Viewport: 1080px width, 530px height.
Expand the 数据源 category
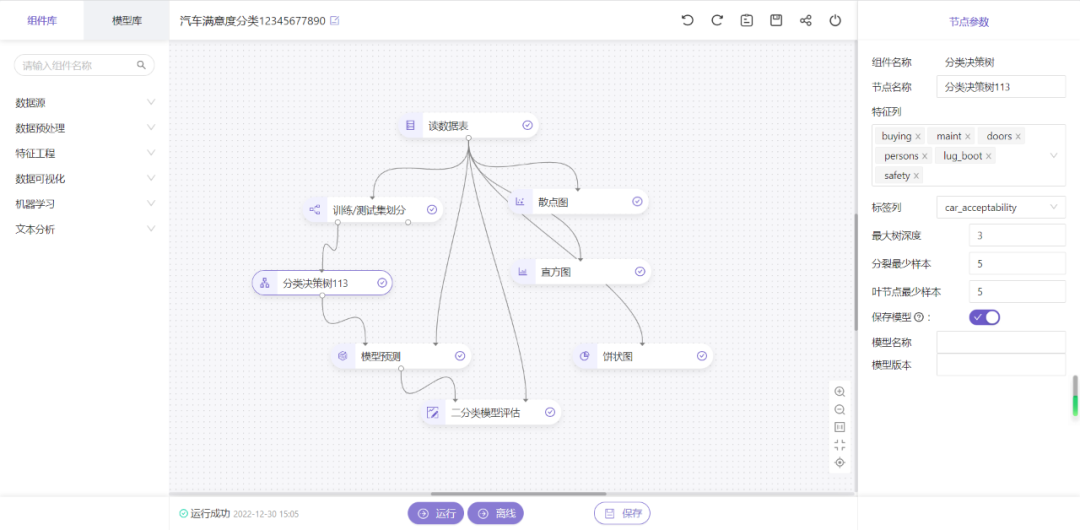[x=85, y=103]
